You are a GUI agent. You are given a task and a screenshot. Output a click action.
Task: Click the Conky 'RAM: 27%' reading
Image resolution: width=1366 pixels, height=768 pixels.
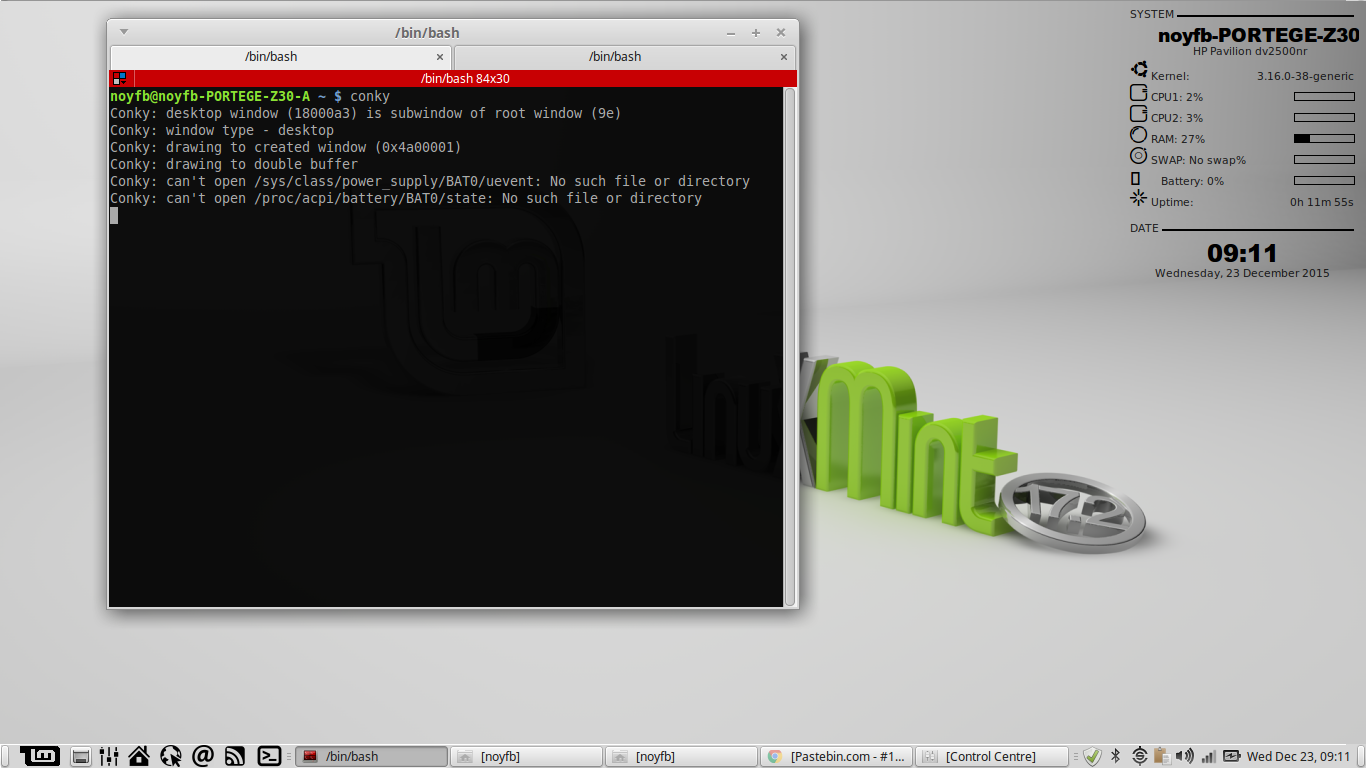pyautogui.click(x=1178, y=139)
